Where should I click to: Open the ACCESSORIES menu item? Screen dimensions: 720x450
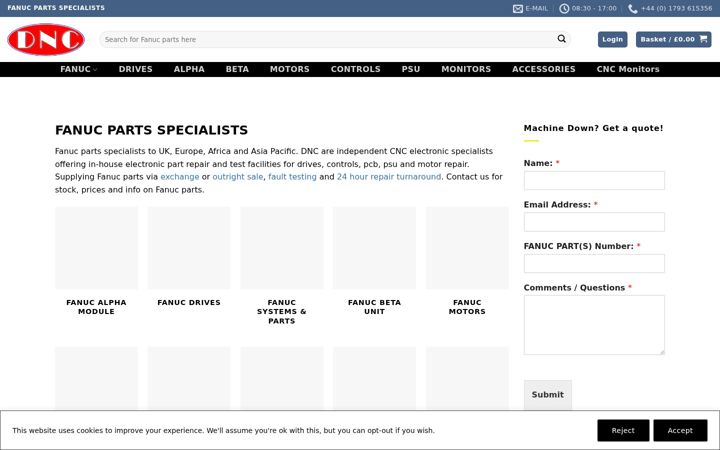point(544,69)
